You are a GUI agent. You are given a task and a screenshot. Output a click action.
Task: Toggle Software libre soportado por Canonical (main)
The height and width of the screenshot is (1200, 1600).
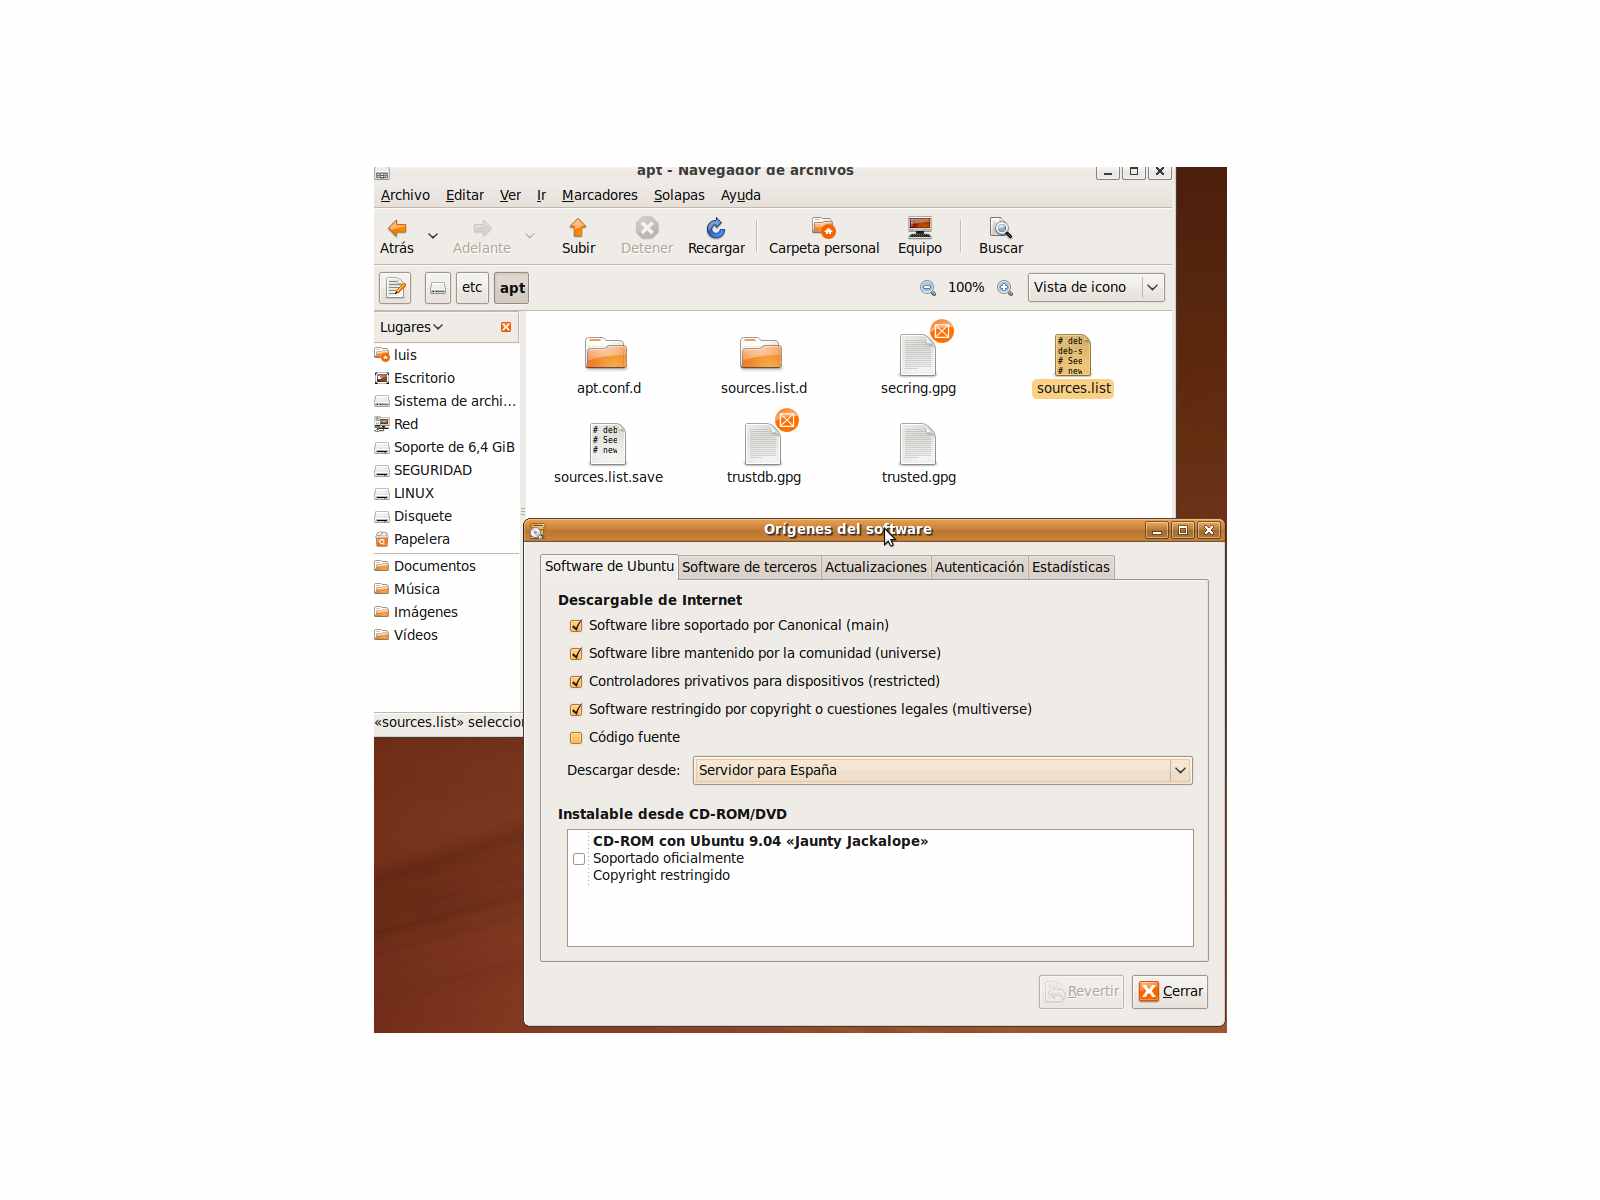pos(576,626)
